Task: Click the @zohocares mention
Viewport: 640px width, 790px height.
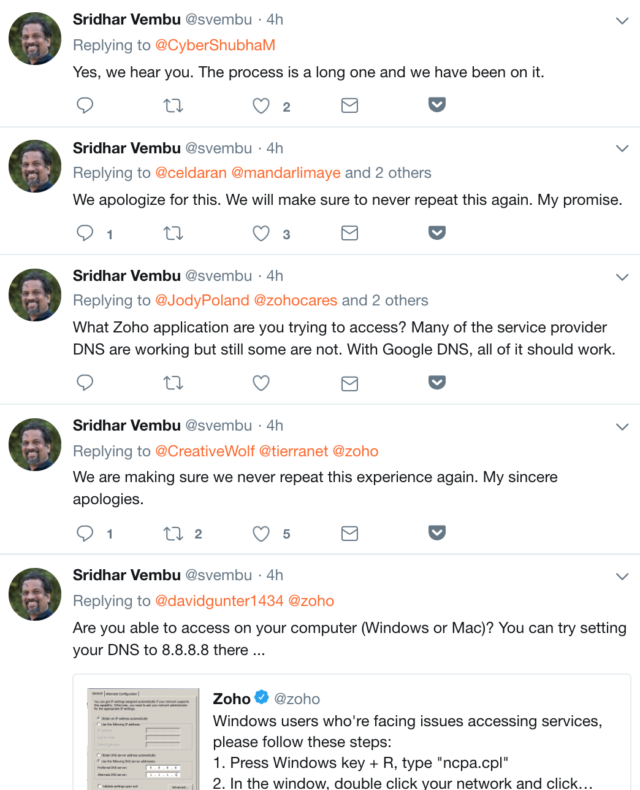Action: tap(295, 300)
